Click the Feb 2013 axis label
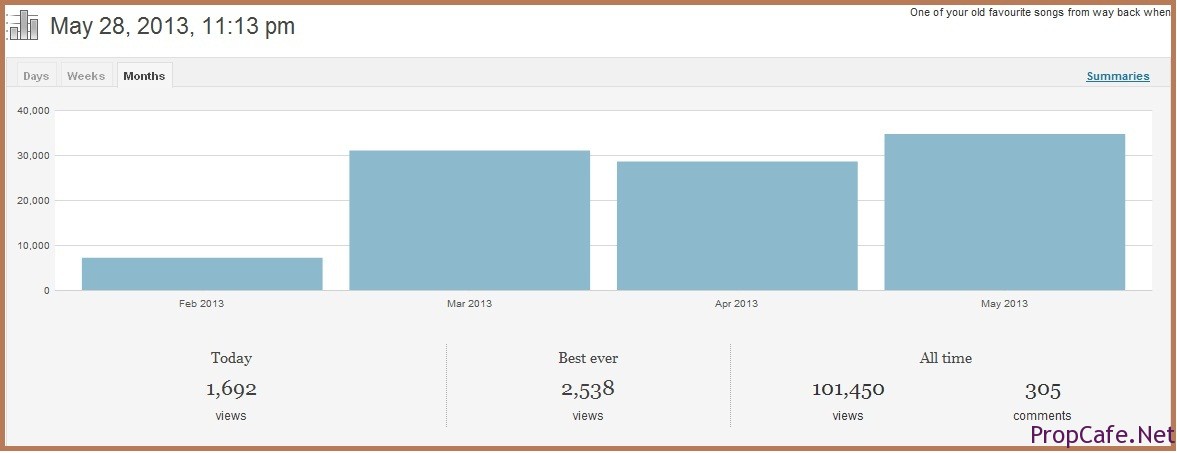The height and width of the screenshot is (453, 1177). (x=201, y=303)
